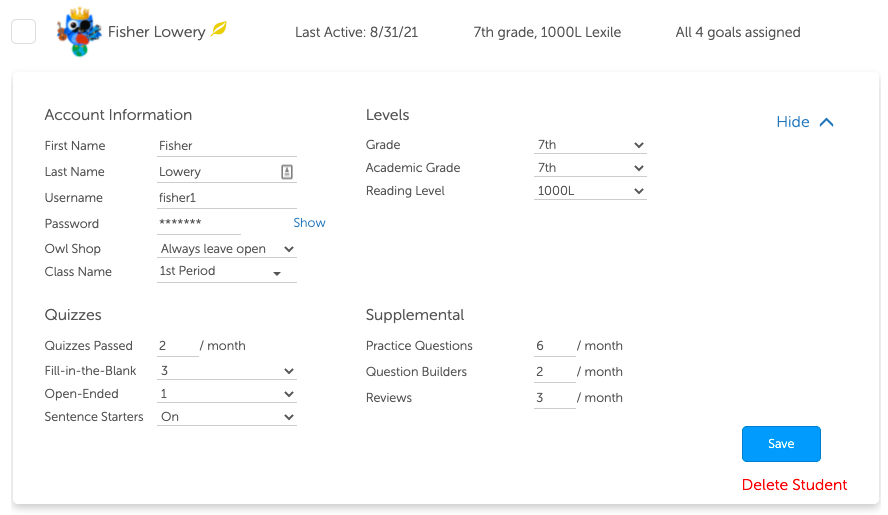This screenshot has width=888, height=515.
Task: Select the checkbox next to Fisher Lowery
Action: [23, 32]
